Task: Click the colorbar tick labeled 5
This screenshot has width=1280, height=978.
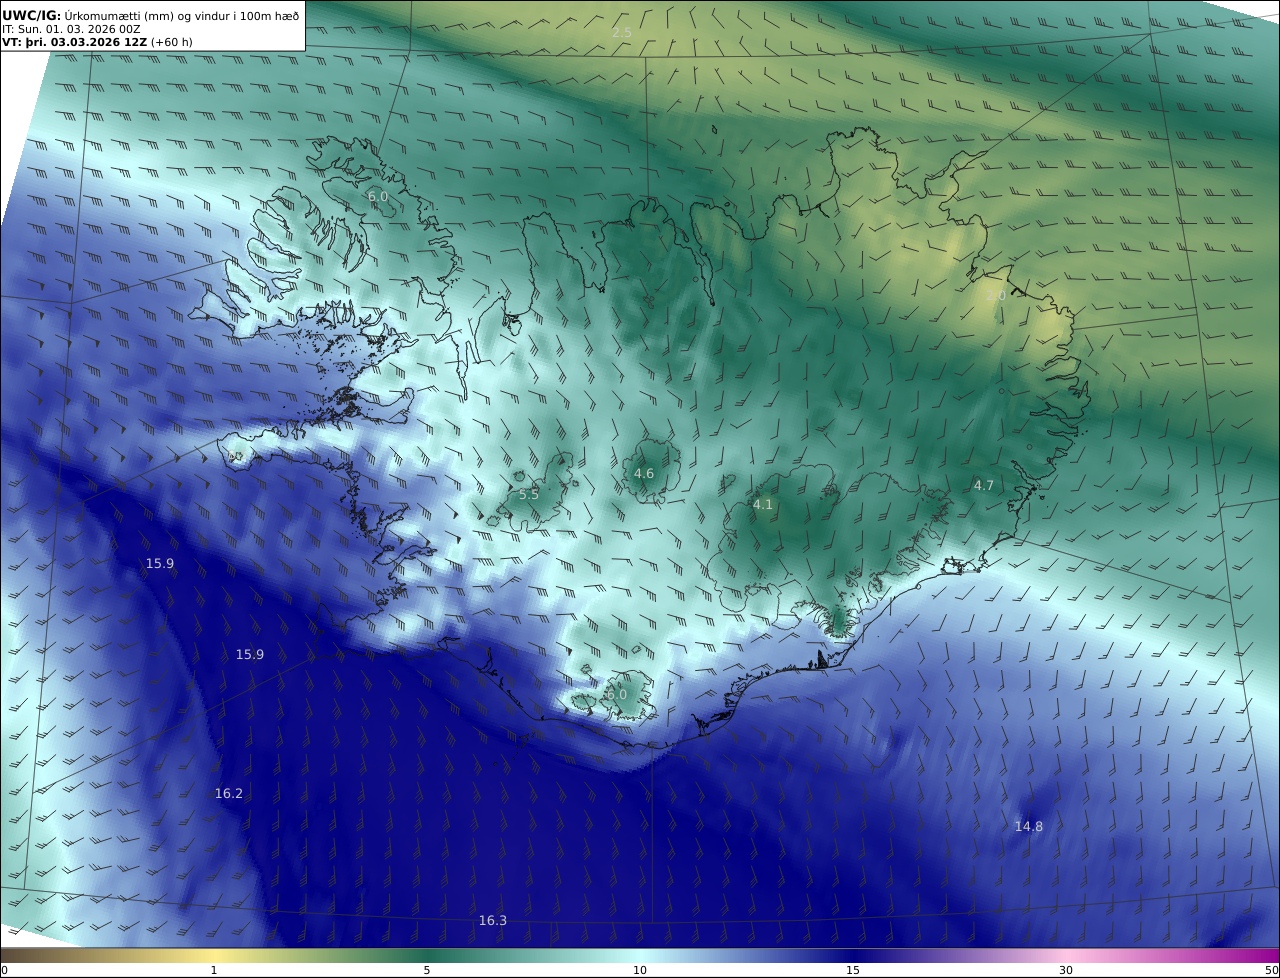Action: 427,970
